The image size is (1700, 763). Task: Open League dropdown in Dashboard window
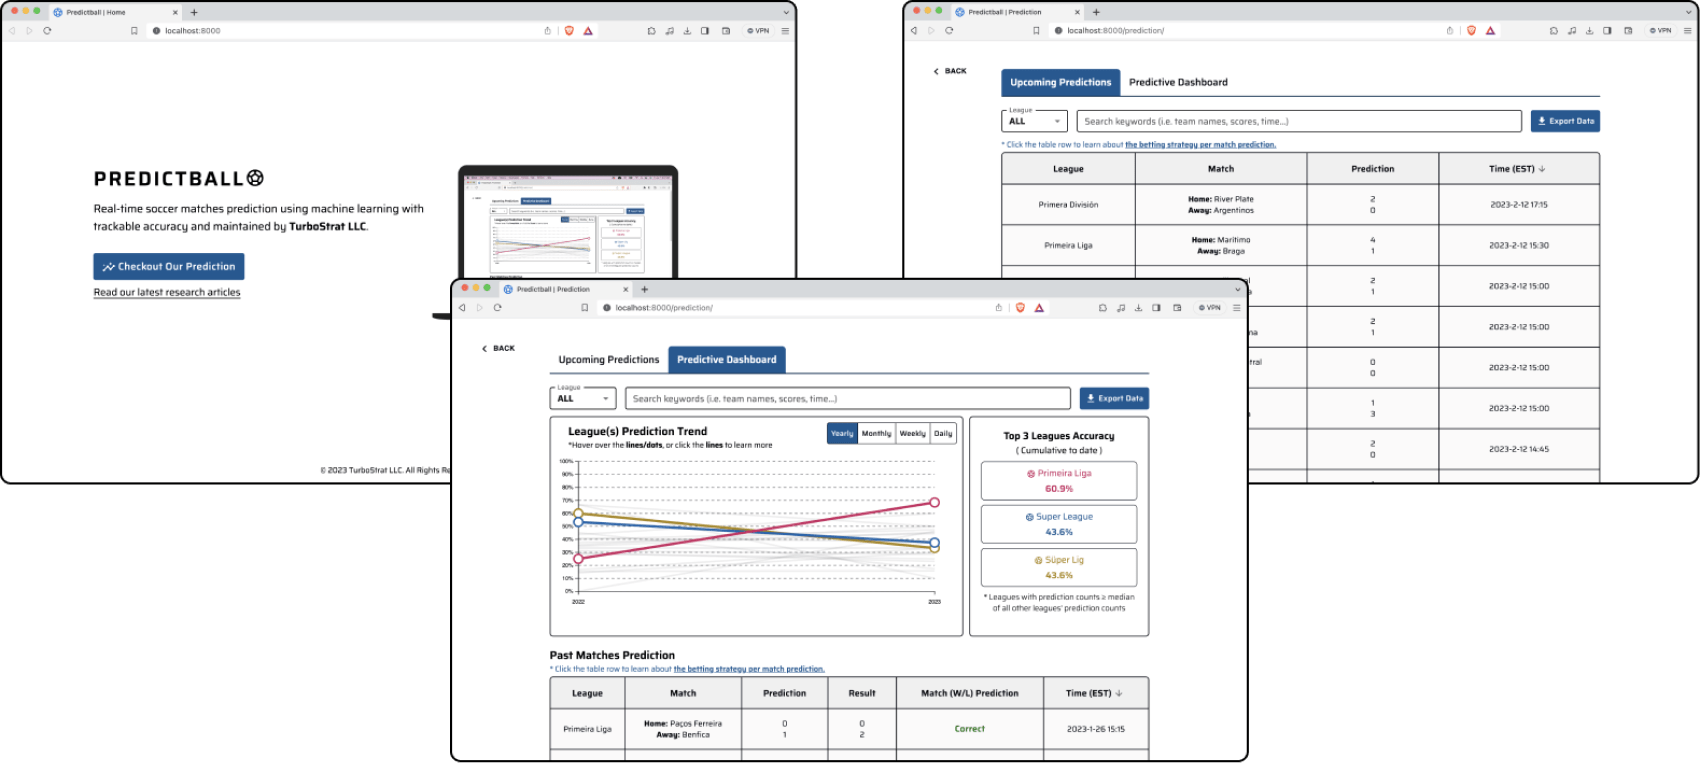[x=583, y=398]
